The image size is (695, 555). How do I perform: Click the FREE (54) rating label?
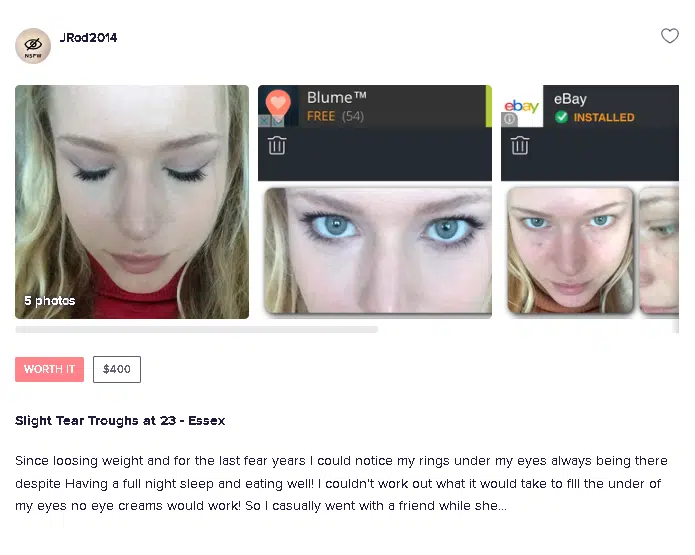(335, 116)
